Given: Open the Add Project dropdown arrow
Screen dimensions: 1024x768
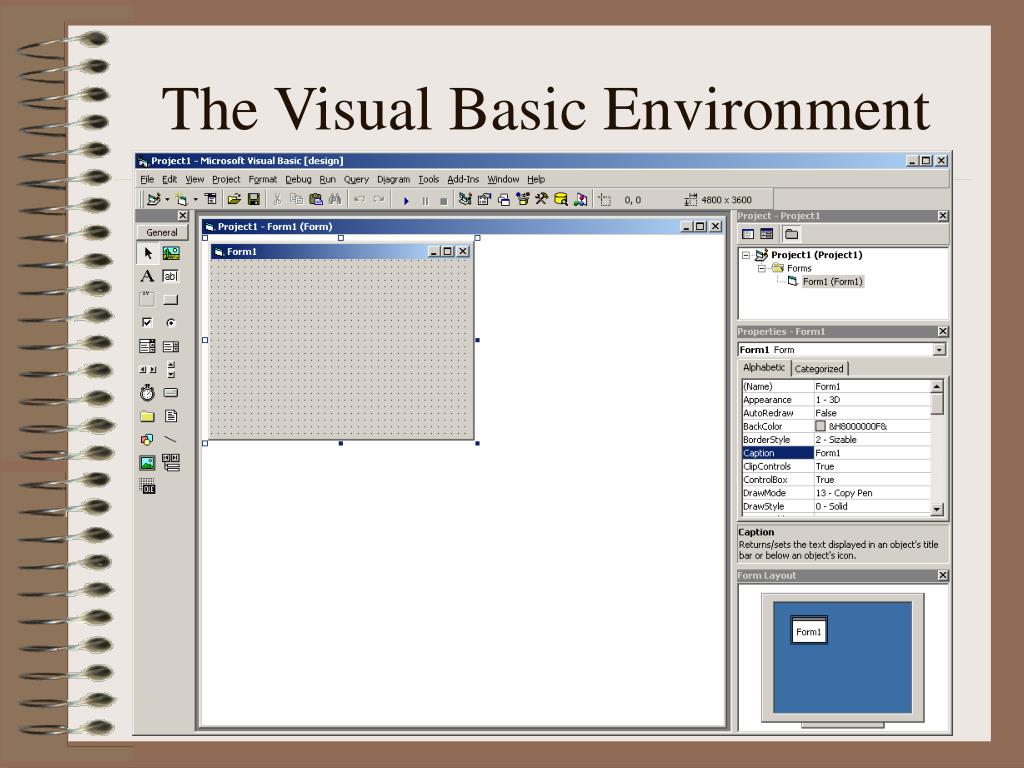Looking at the screenshot, I should click(167, 200).
